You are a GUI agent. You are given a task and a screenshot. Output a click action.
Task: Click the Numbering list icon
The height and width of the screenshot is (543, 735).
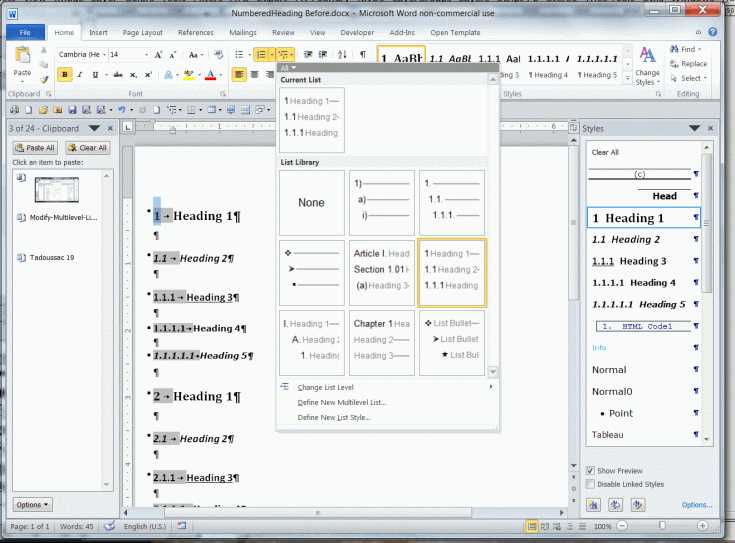(262, 55)
